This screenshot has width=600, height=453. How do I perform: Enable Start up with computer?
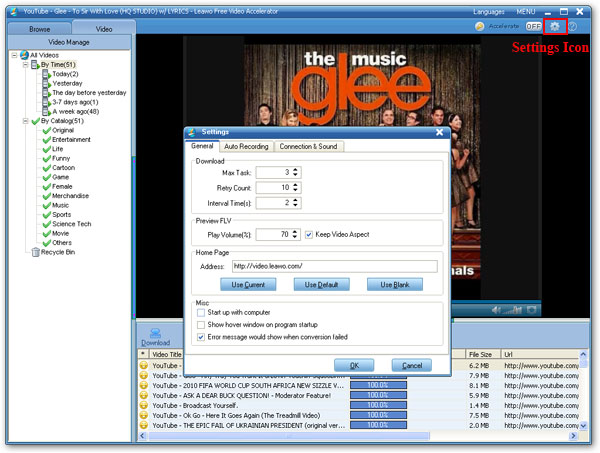(x=201, y=313)
